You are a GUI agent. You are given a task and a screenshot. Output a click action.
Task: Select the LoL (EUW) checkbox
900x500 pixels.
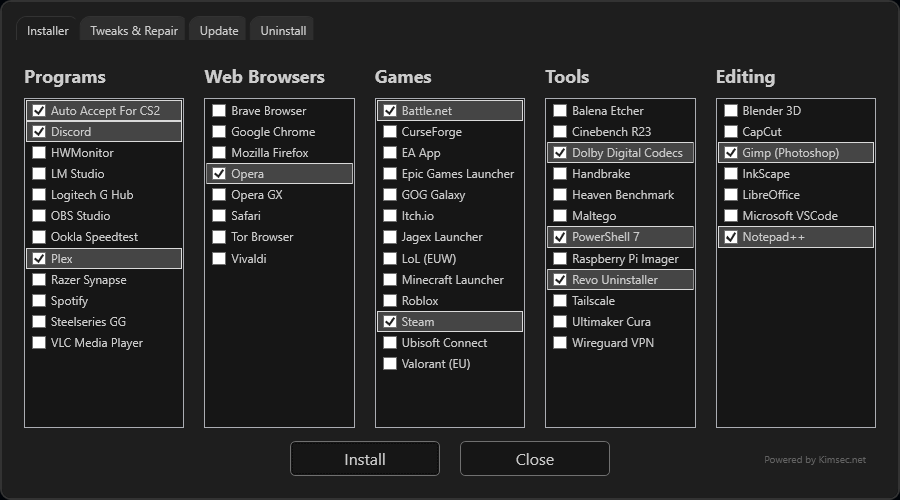coord(390,258)
